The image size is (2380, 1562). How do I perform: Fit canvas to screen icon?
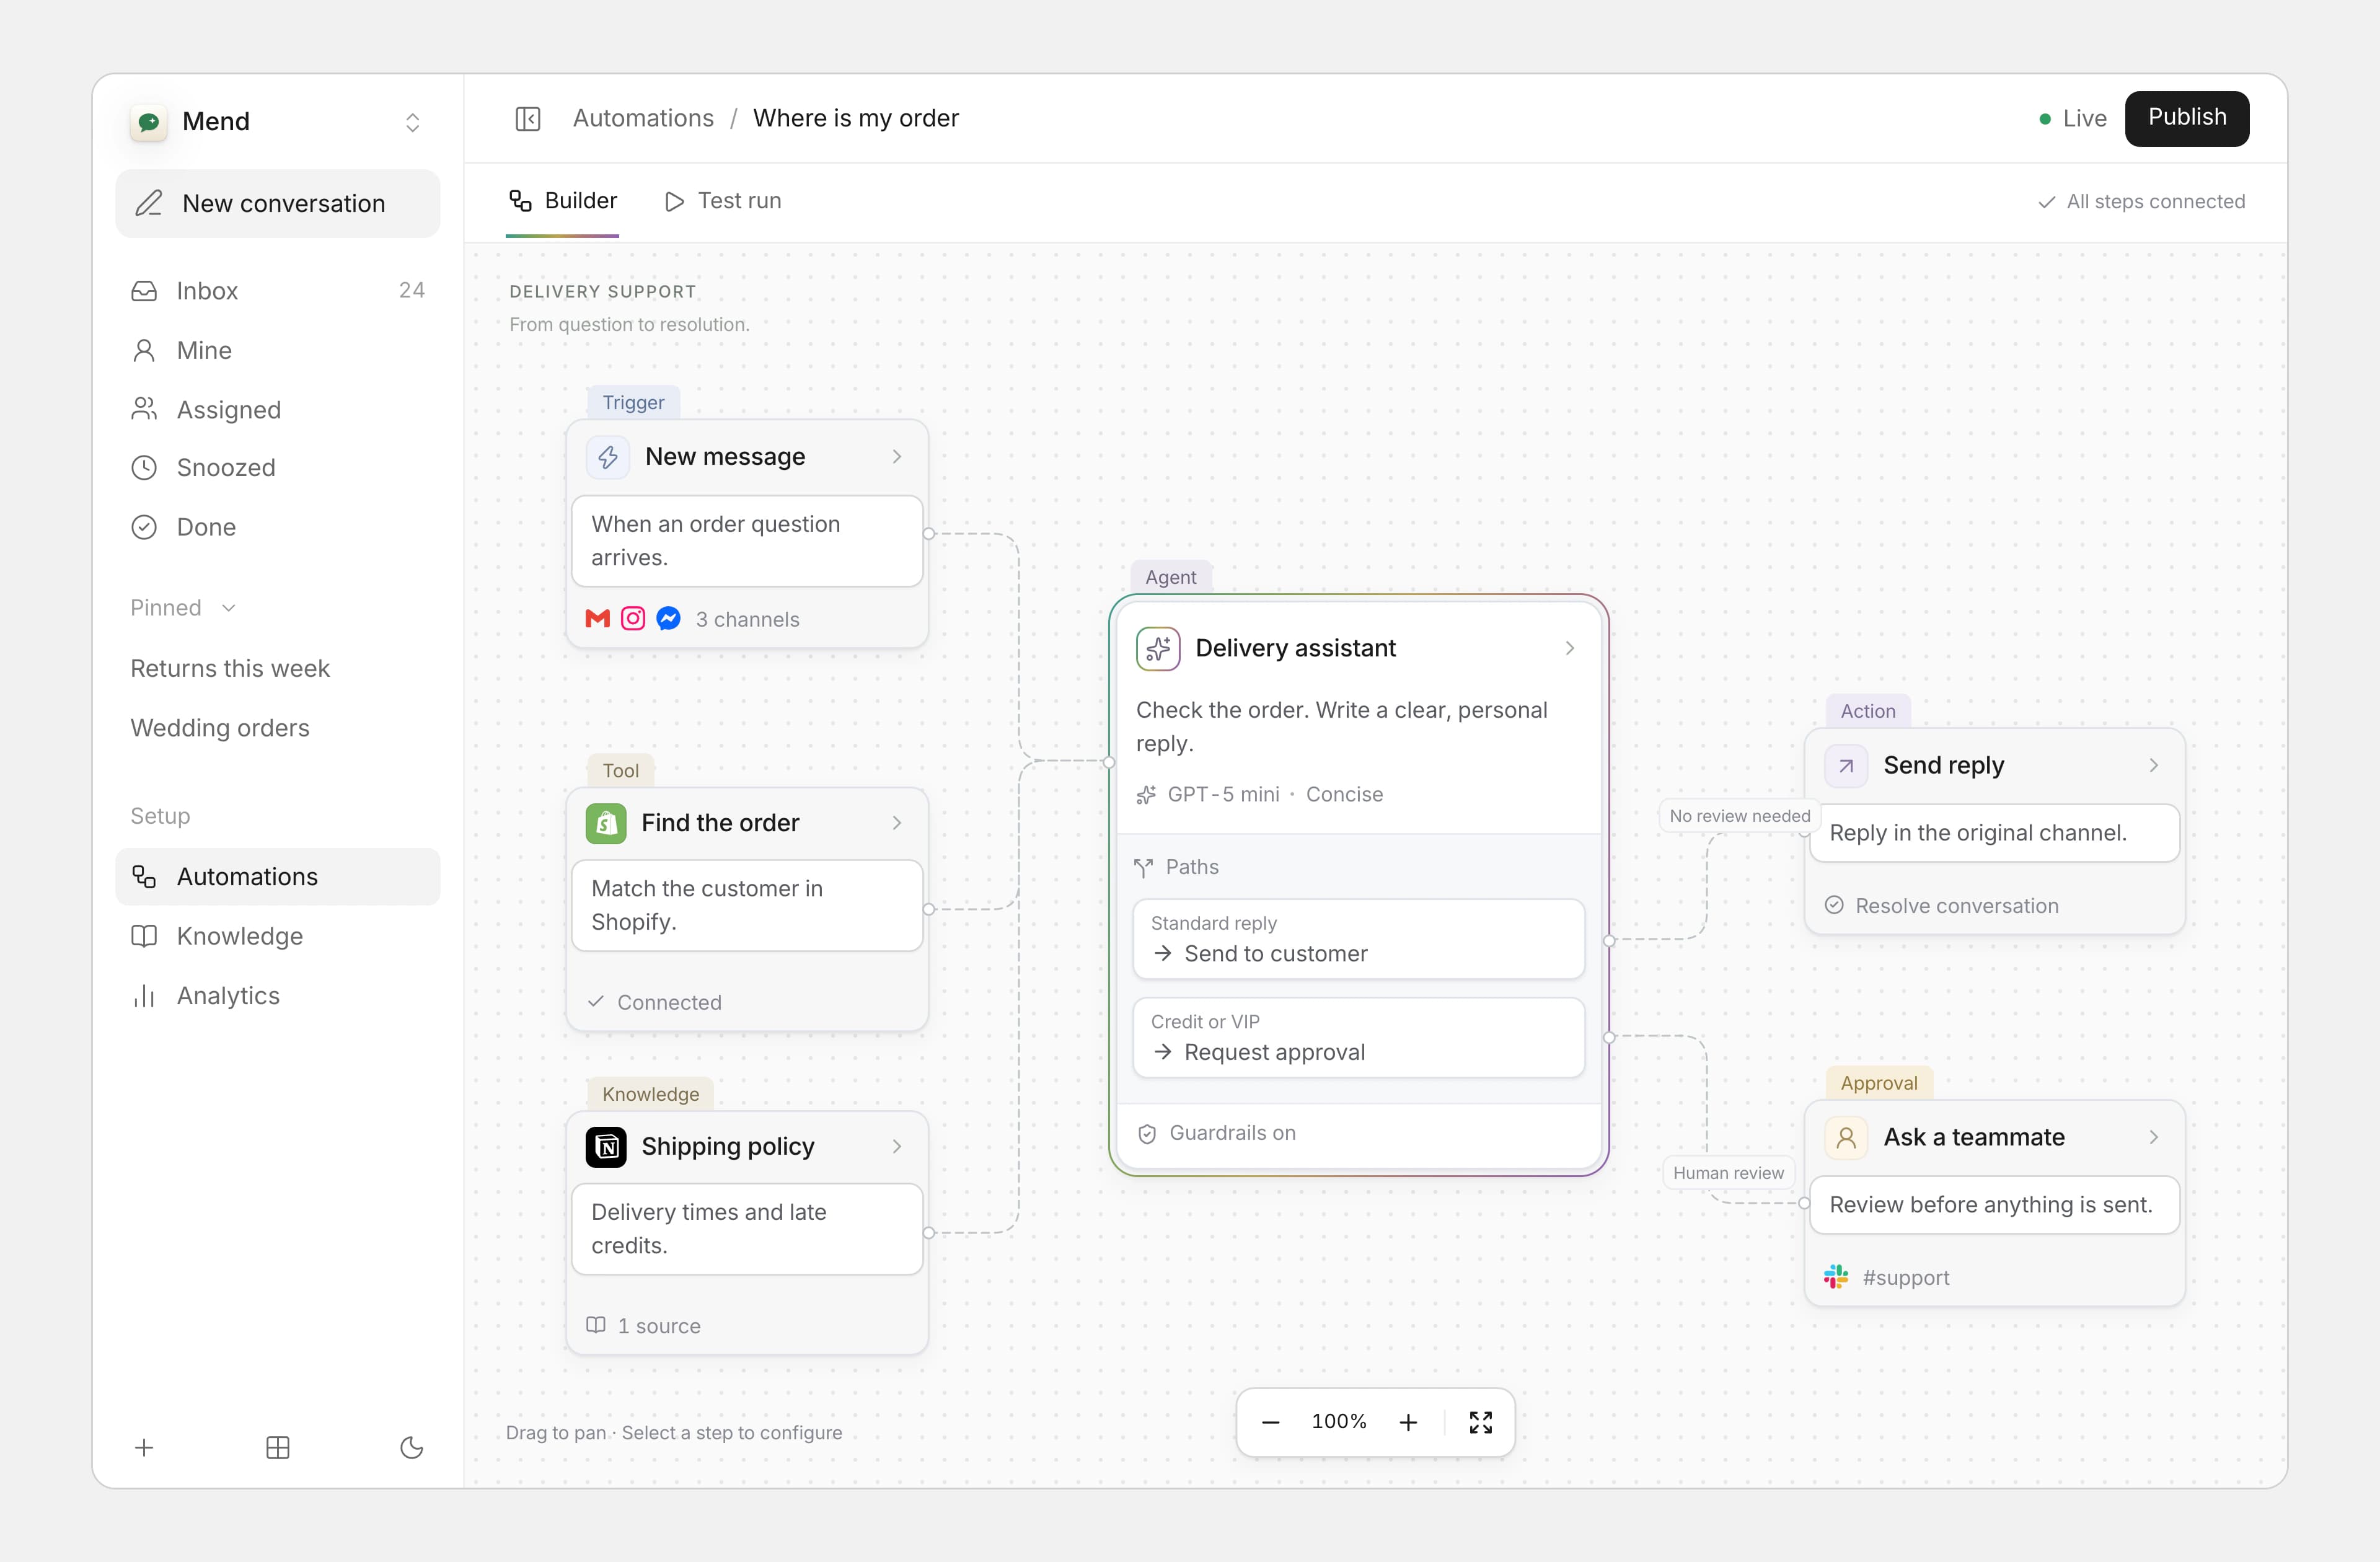tap(1480, 1422)
